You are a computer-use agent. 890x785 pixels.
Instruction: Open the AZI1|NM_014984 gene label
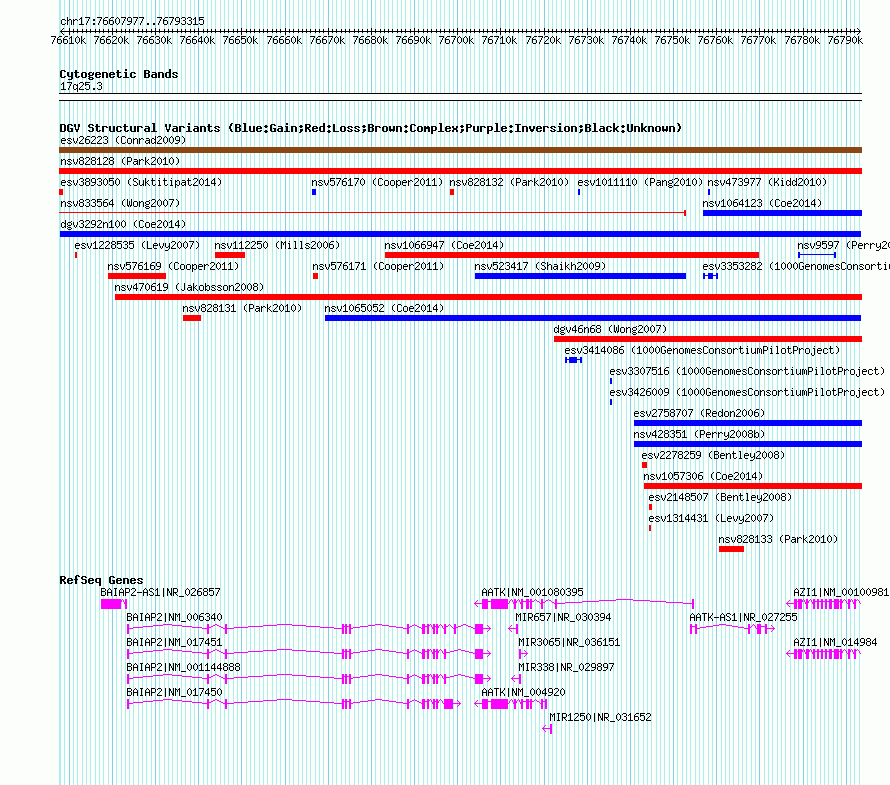[835, 642]
